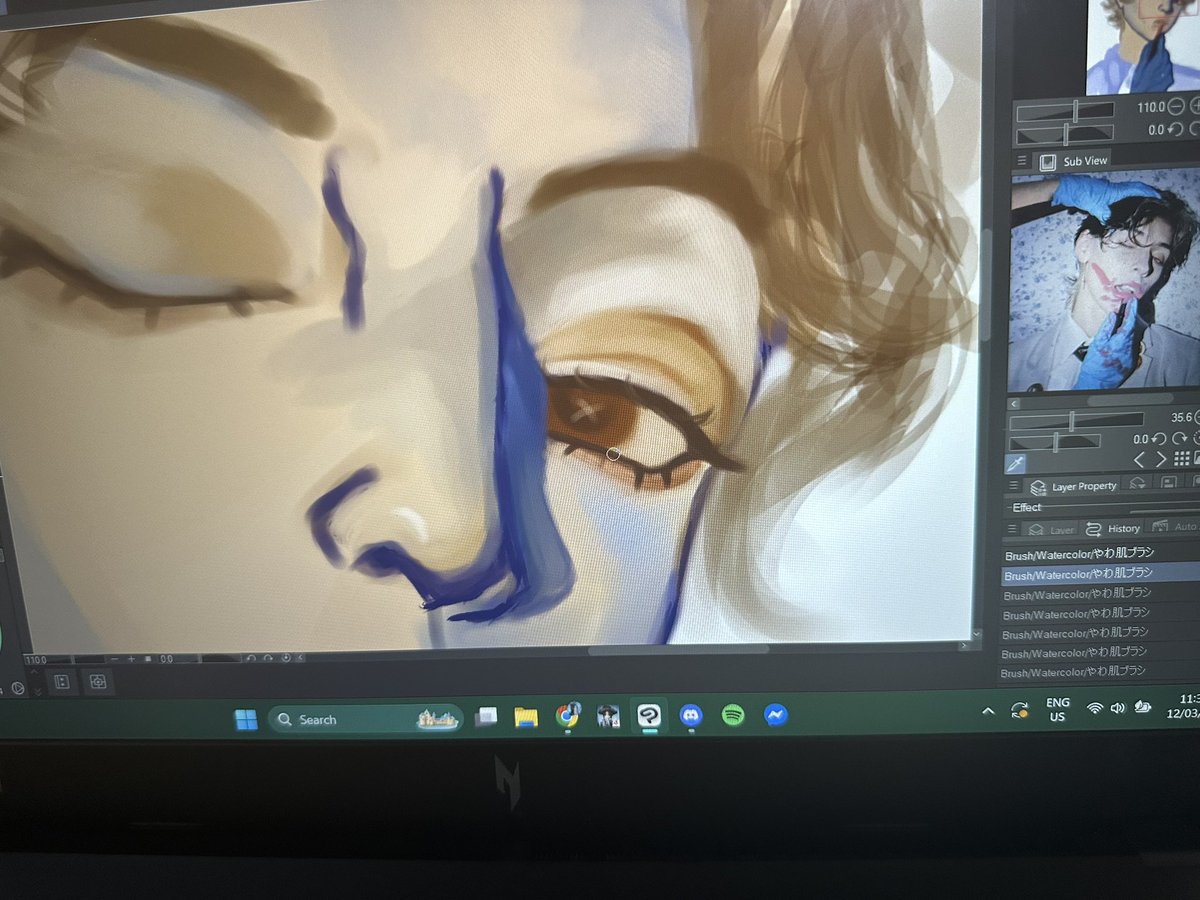Collapse panel dock downward chevron bottom-left

(38, 691)
